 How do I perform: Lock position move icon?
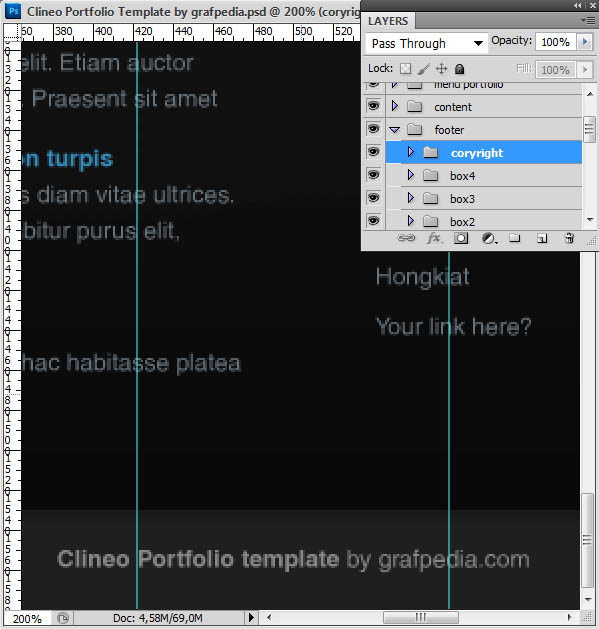441,69
